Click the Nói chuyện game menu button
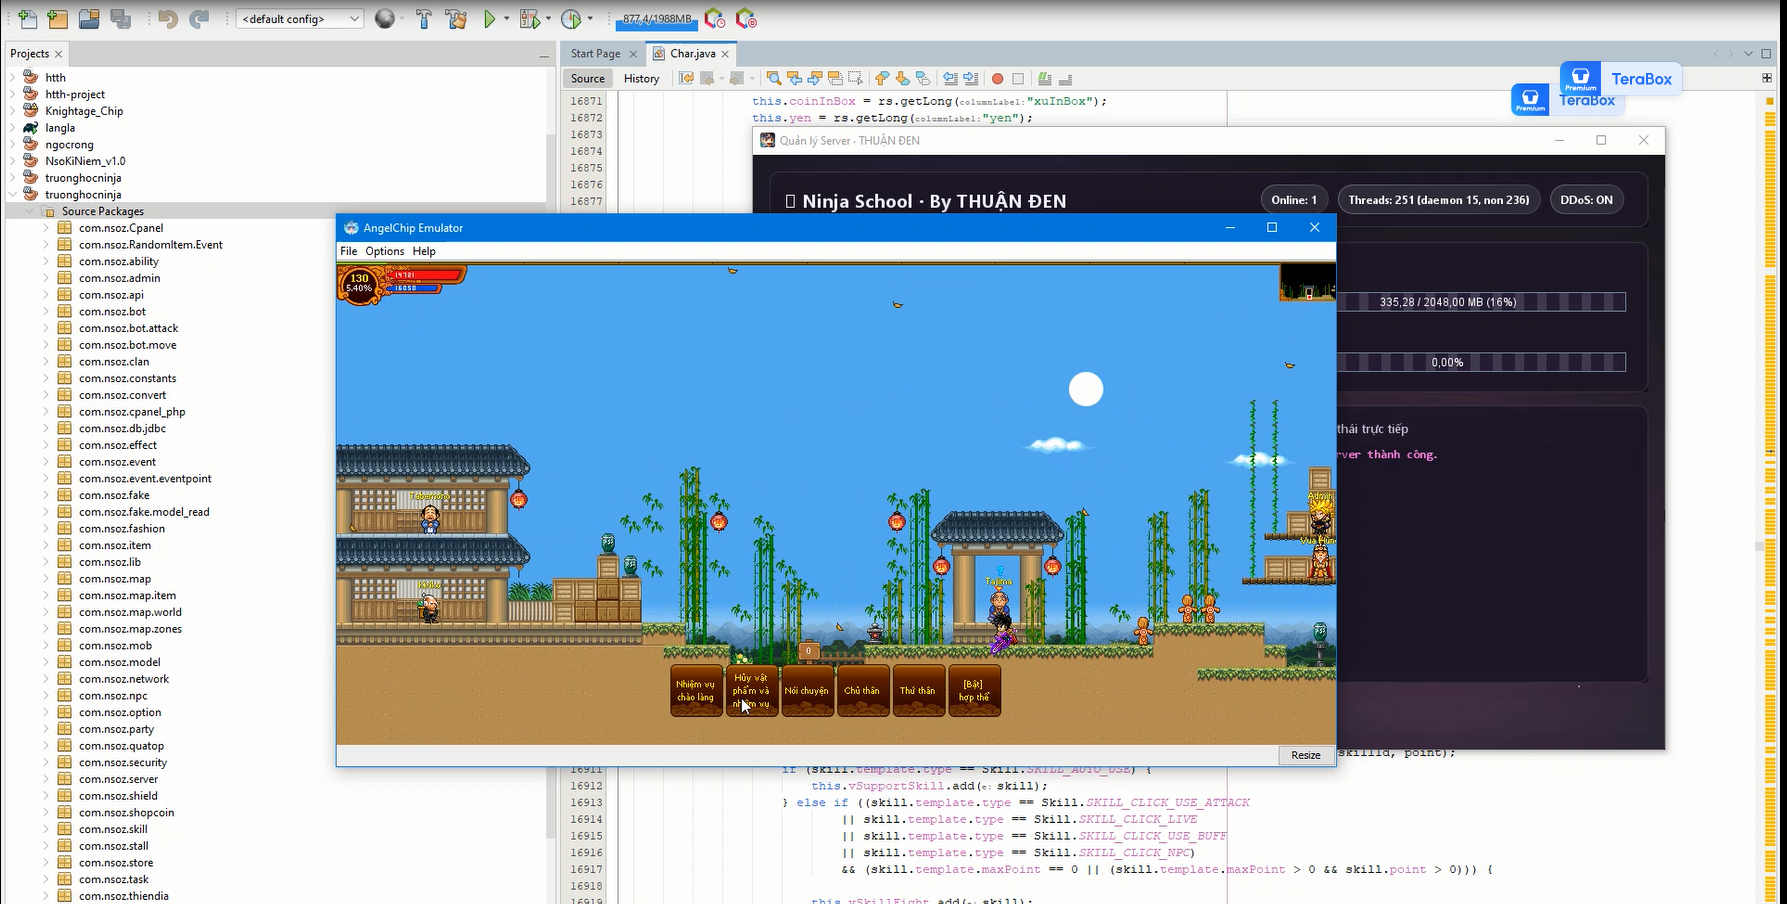The image size is (1787, 904). [x=806, y=691]
